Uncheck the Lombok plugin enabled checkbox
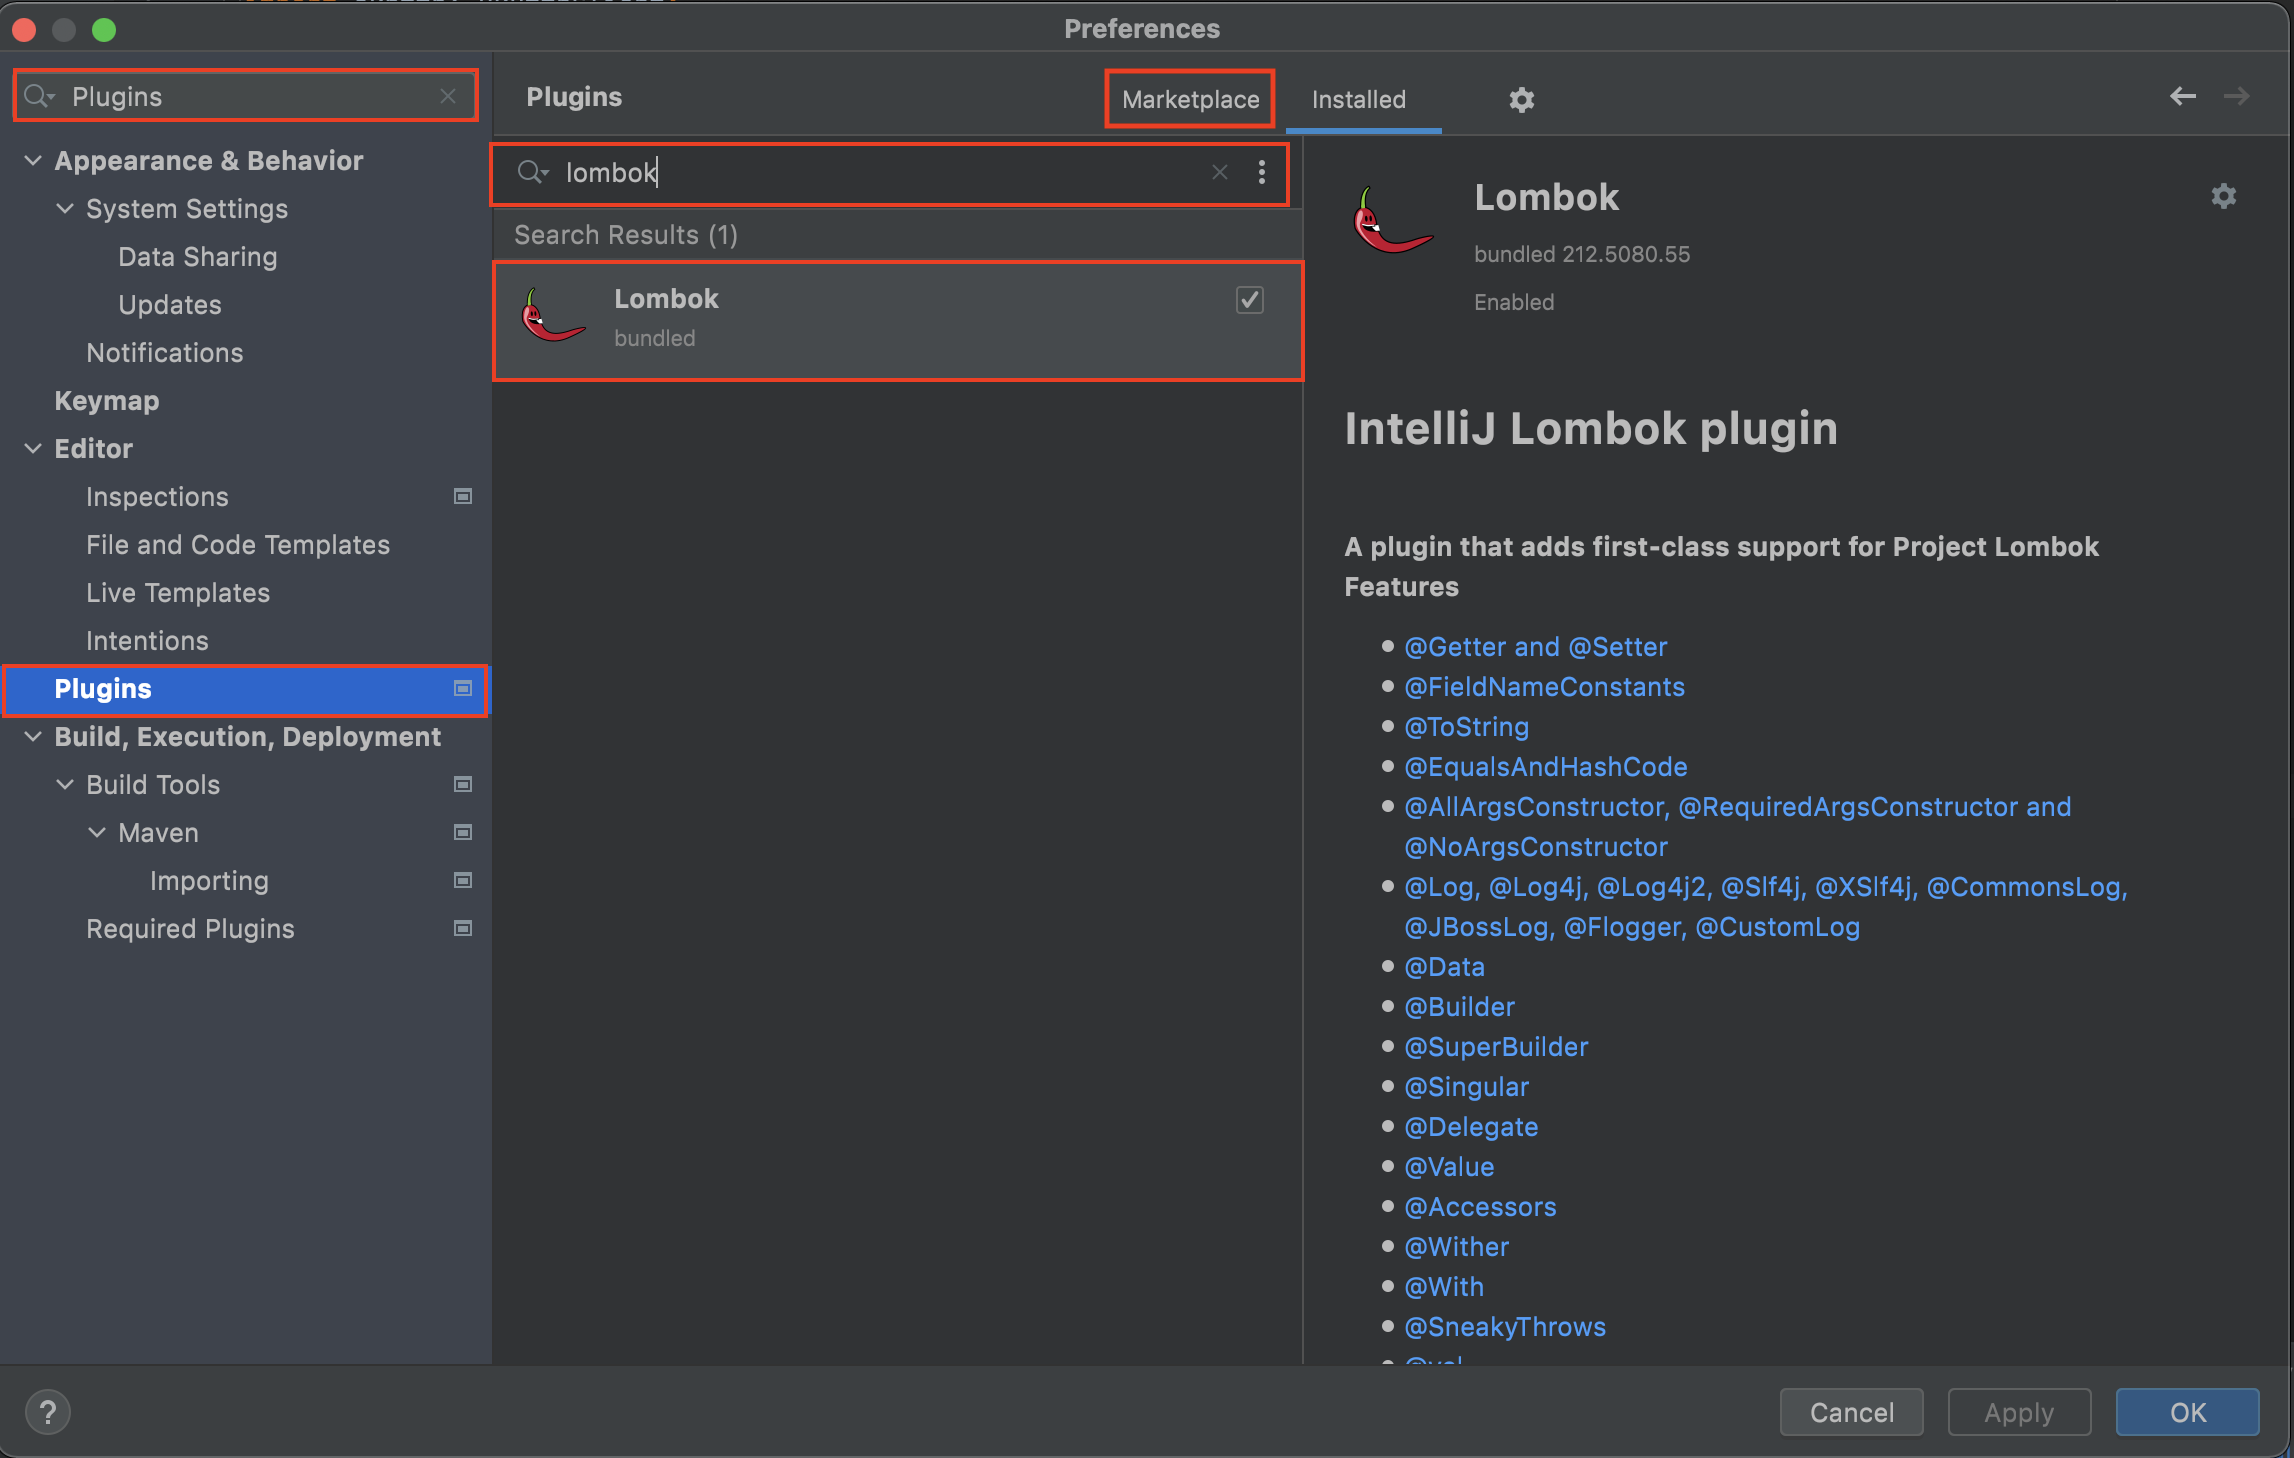The image size is (2294, 1458). [1249, 300]
